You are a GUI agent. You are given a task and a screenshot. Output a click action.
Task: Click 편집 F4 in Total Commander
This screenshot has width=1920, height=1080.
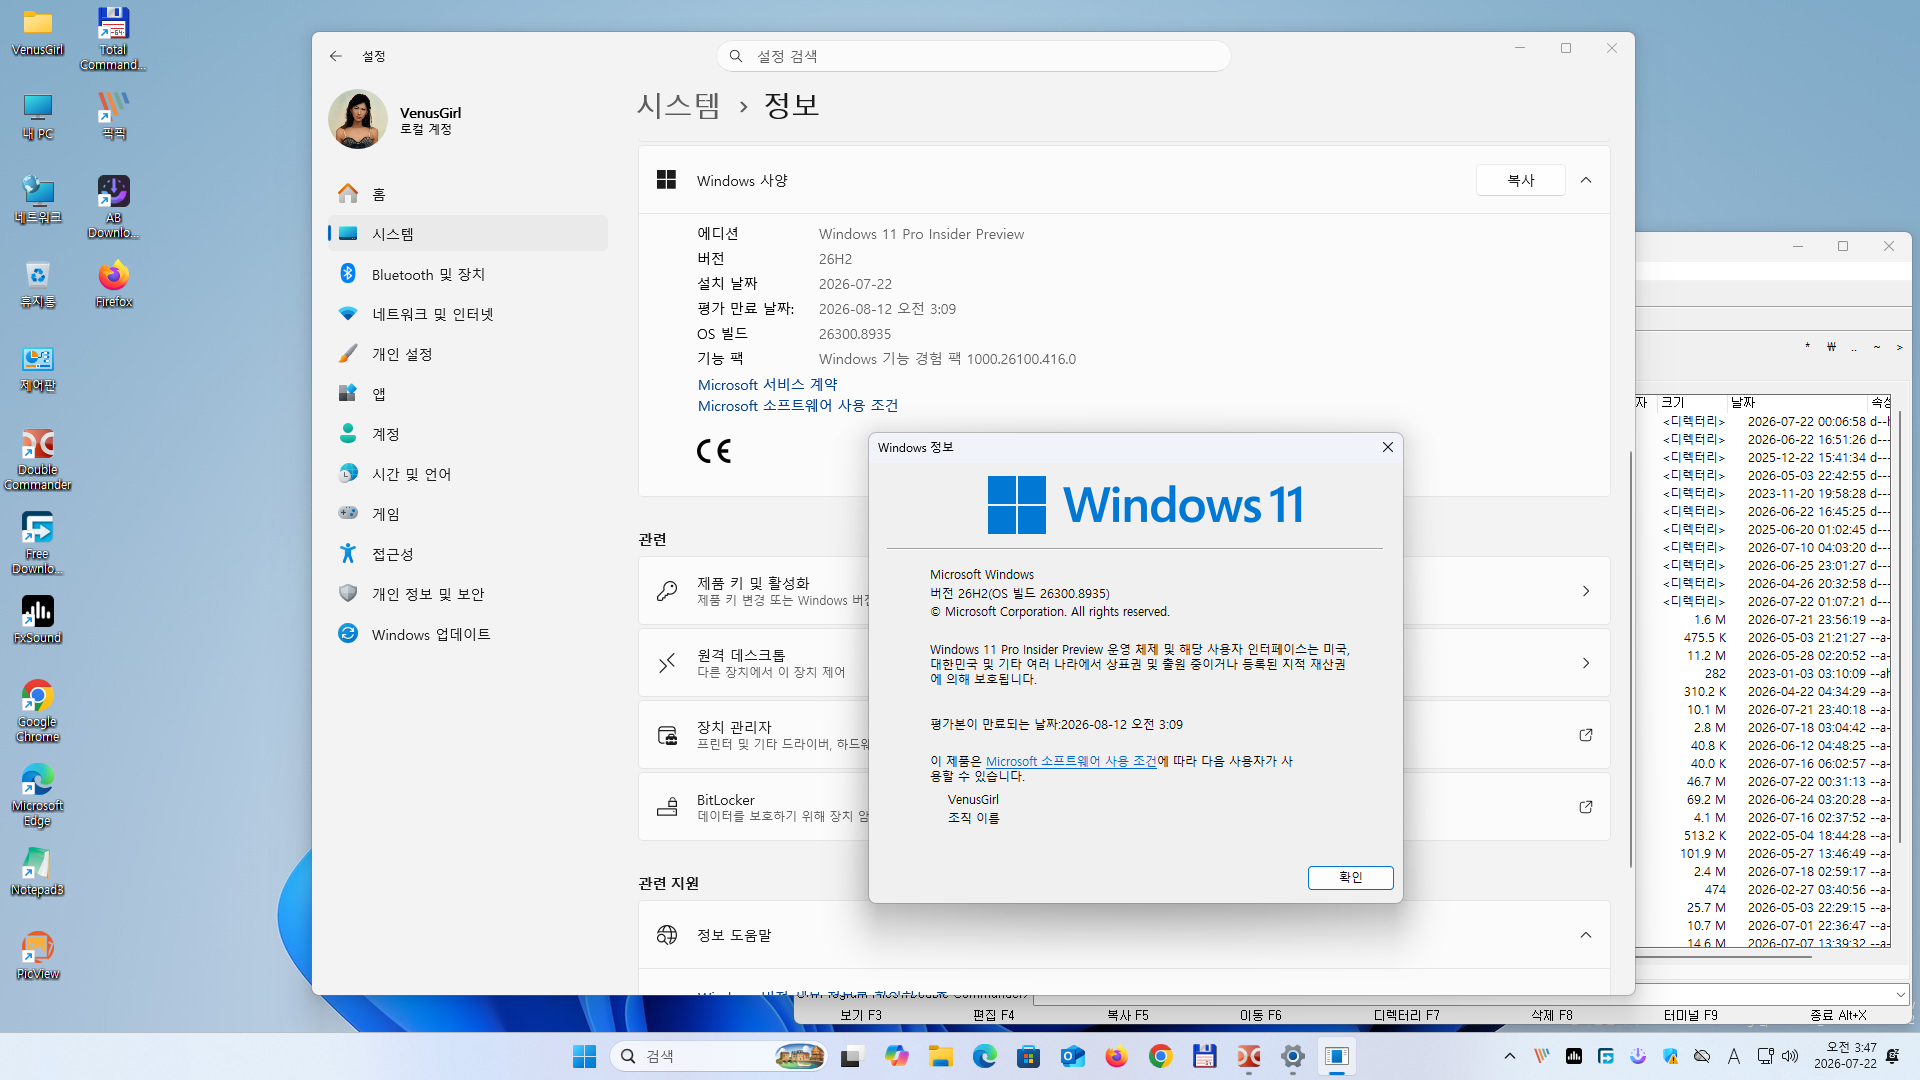click(994, 1015)
